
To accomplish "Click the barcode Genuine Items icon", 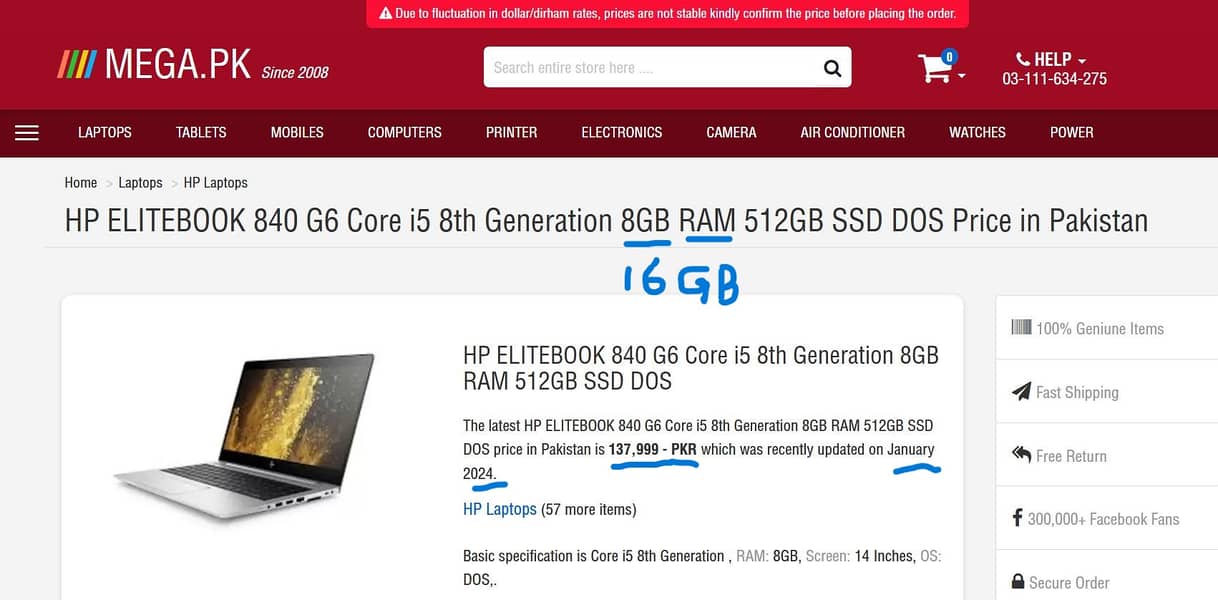I will [x=1021, y=327].
